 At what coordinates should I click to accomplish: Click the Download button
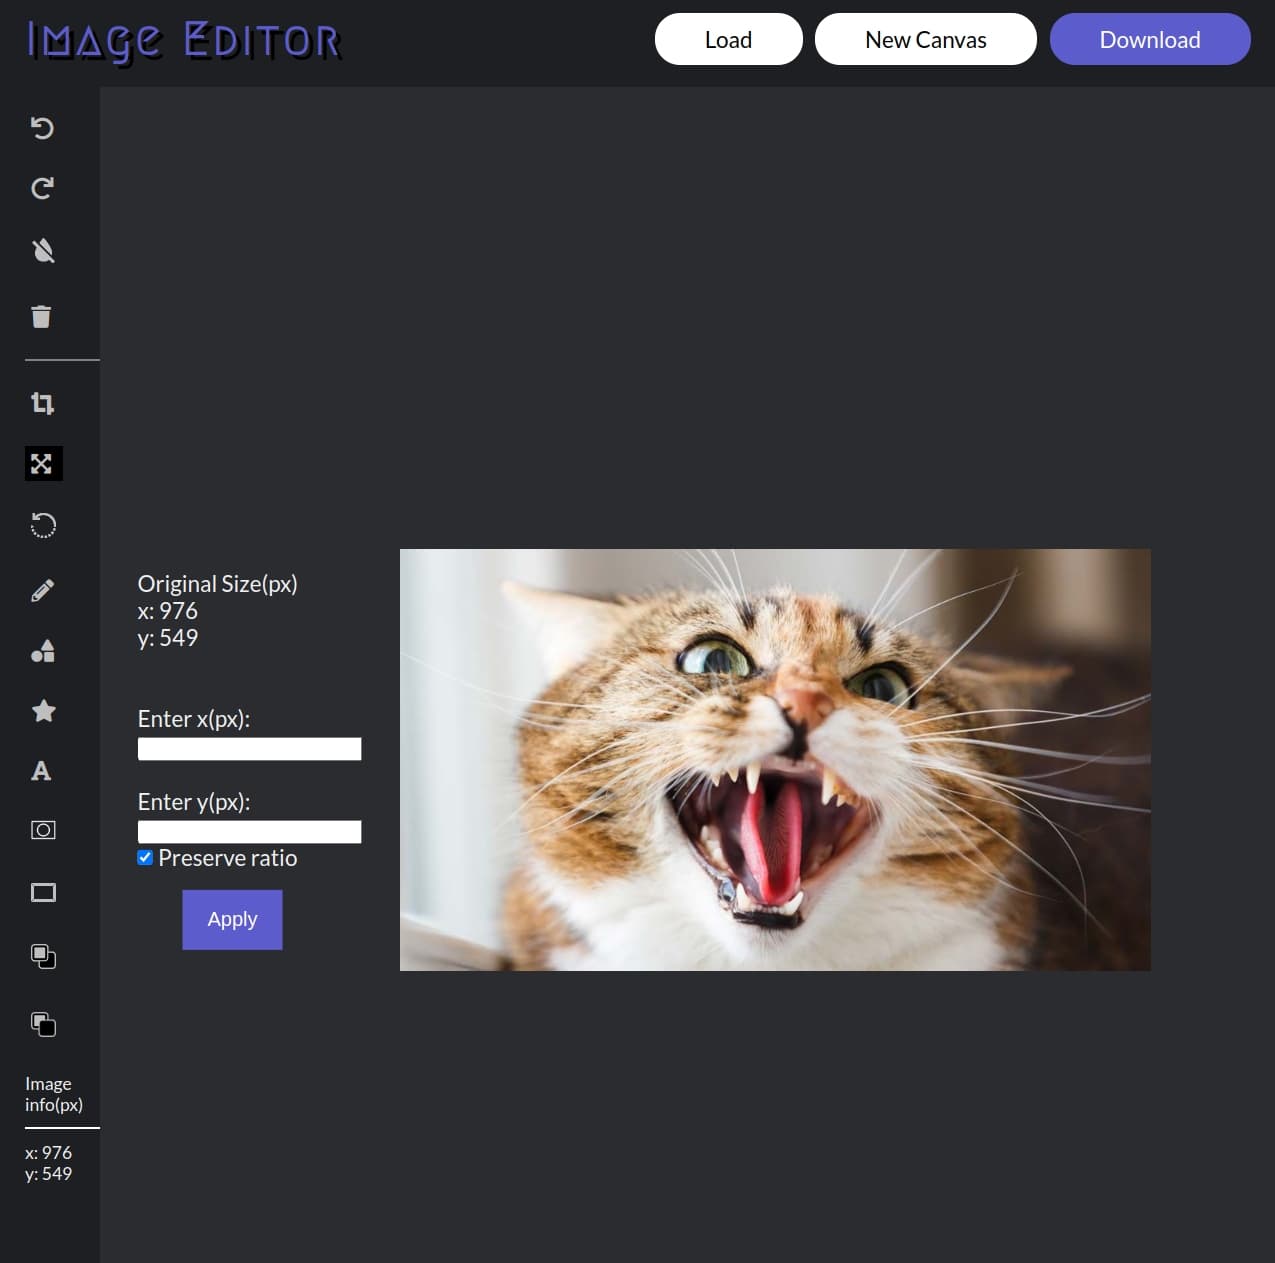click(1149, 39)
